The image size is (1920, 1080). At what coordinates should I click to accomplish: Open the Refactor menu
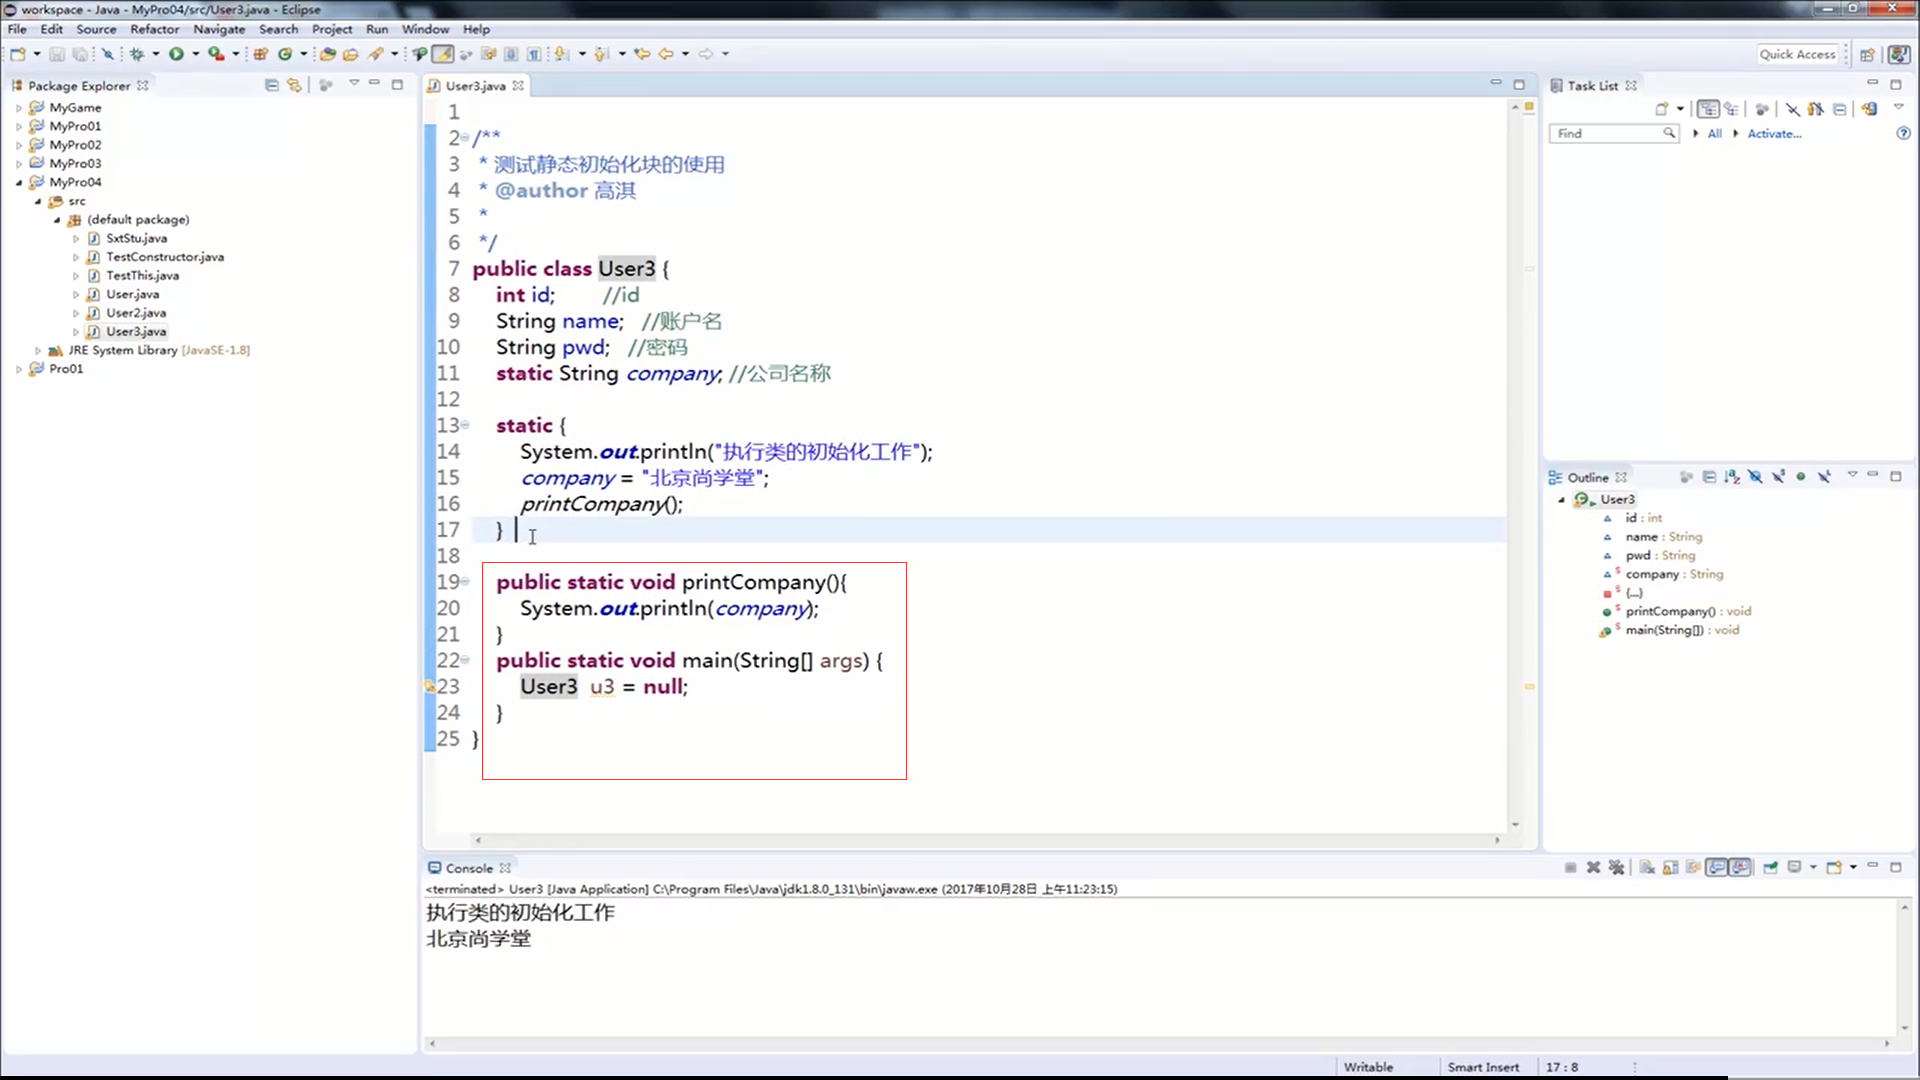pyautogui.click(x=154, y=29)
